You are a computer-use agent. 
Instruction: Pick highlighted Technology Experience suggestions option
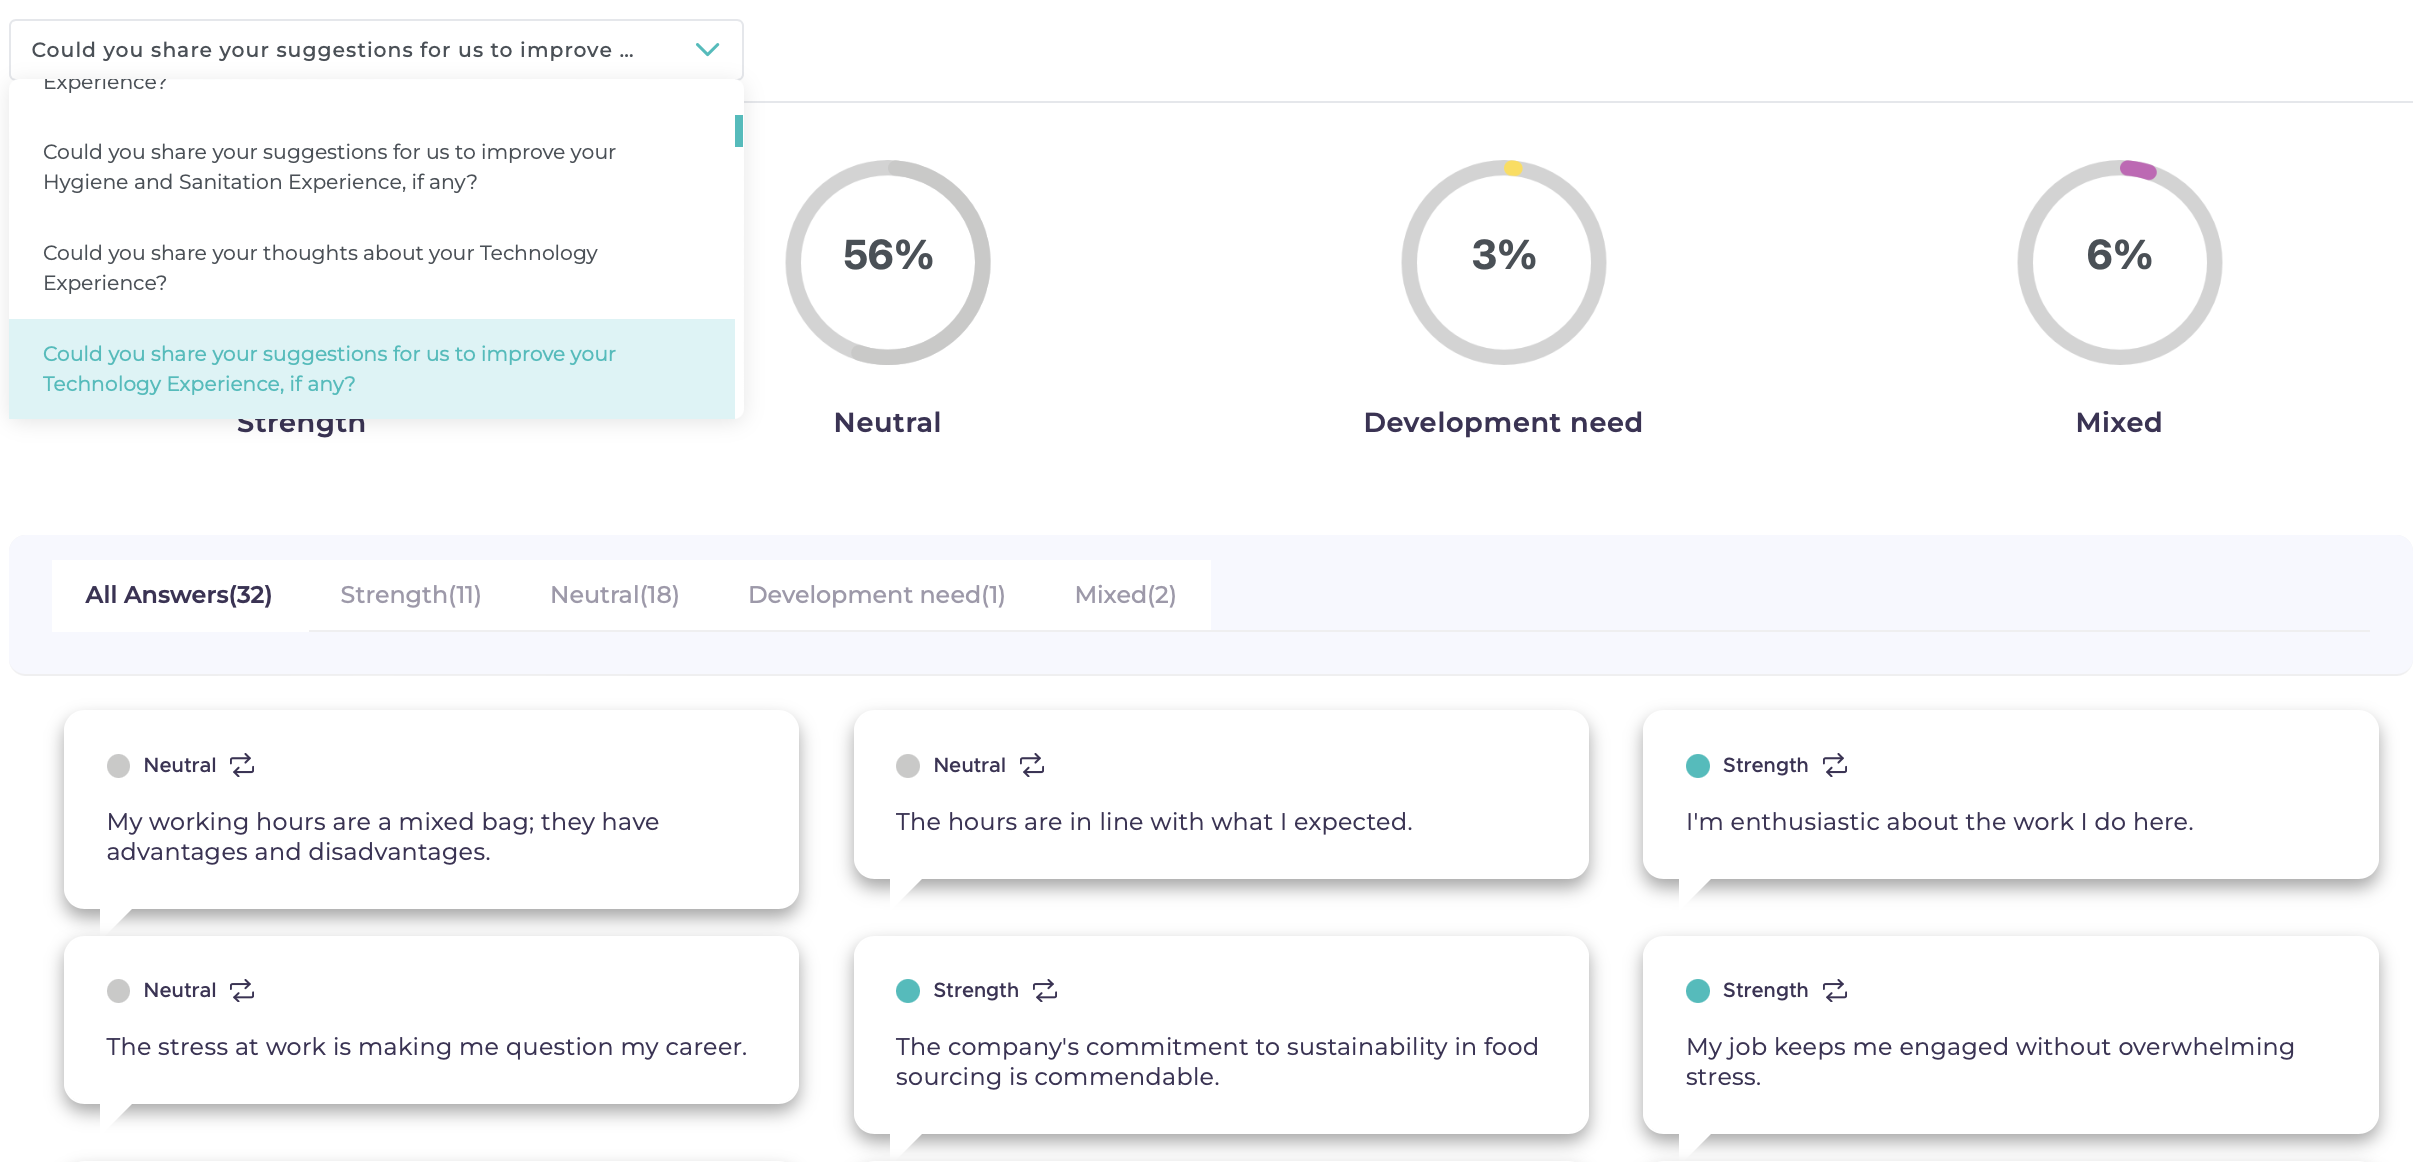(x=329, y=369)
